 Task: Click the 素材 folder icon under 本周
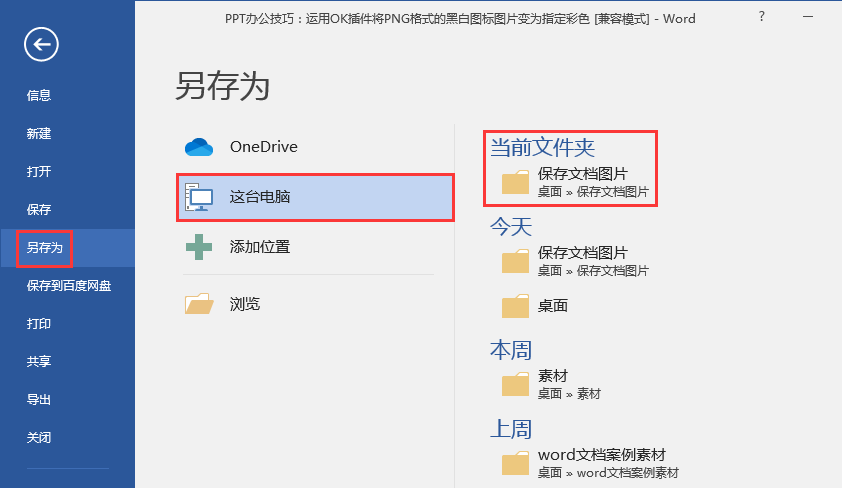click(x=516, y=384)
